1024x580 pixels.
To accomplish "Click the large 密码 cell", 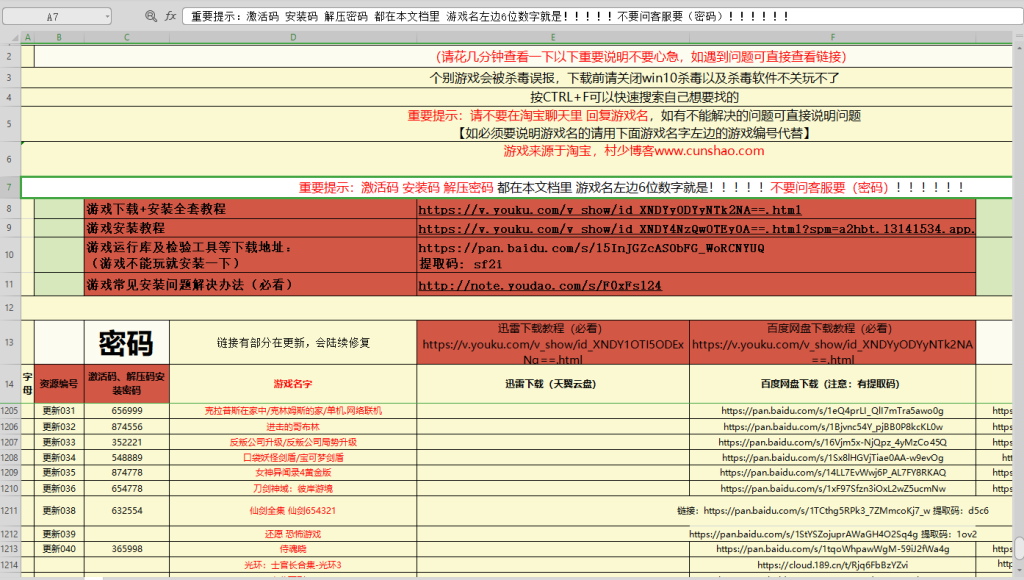I will [x=127, y=343].
